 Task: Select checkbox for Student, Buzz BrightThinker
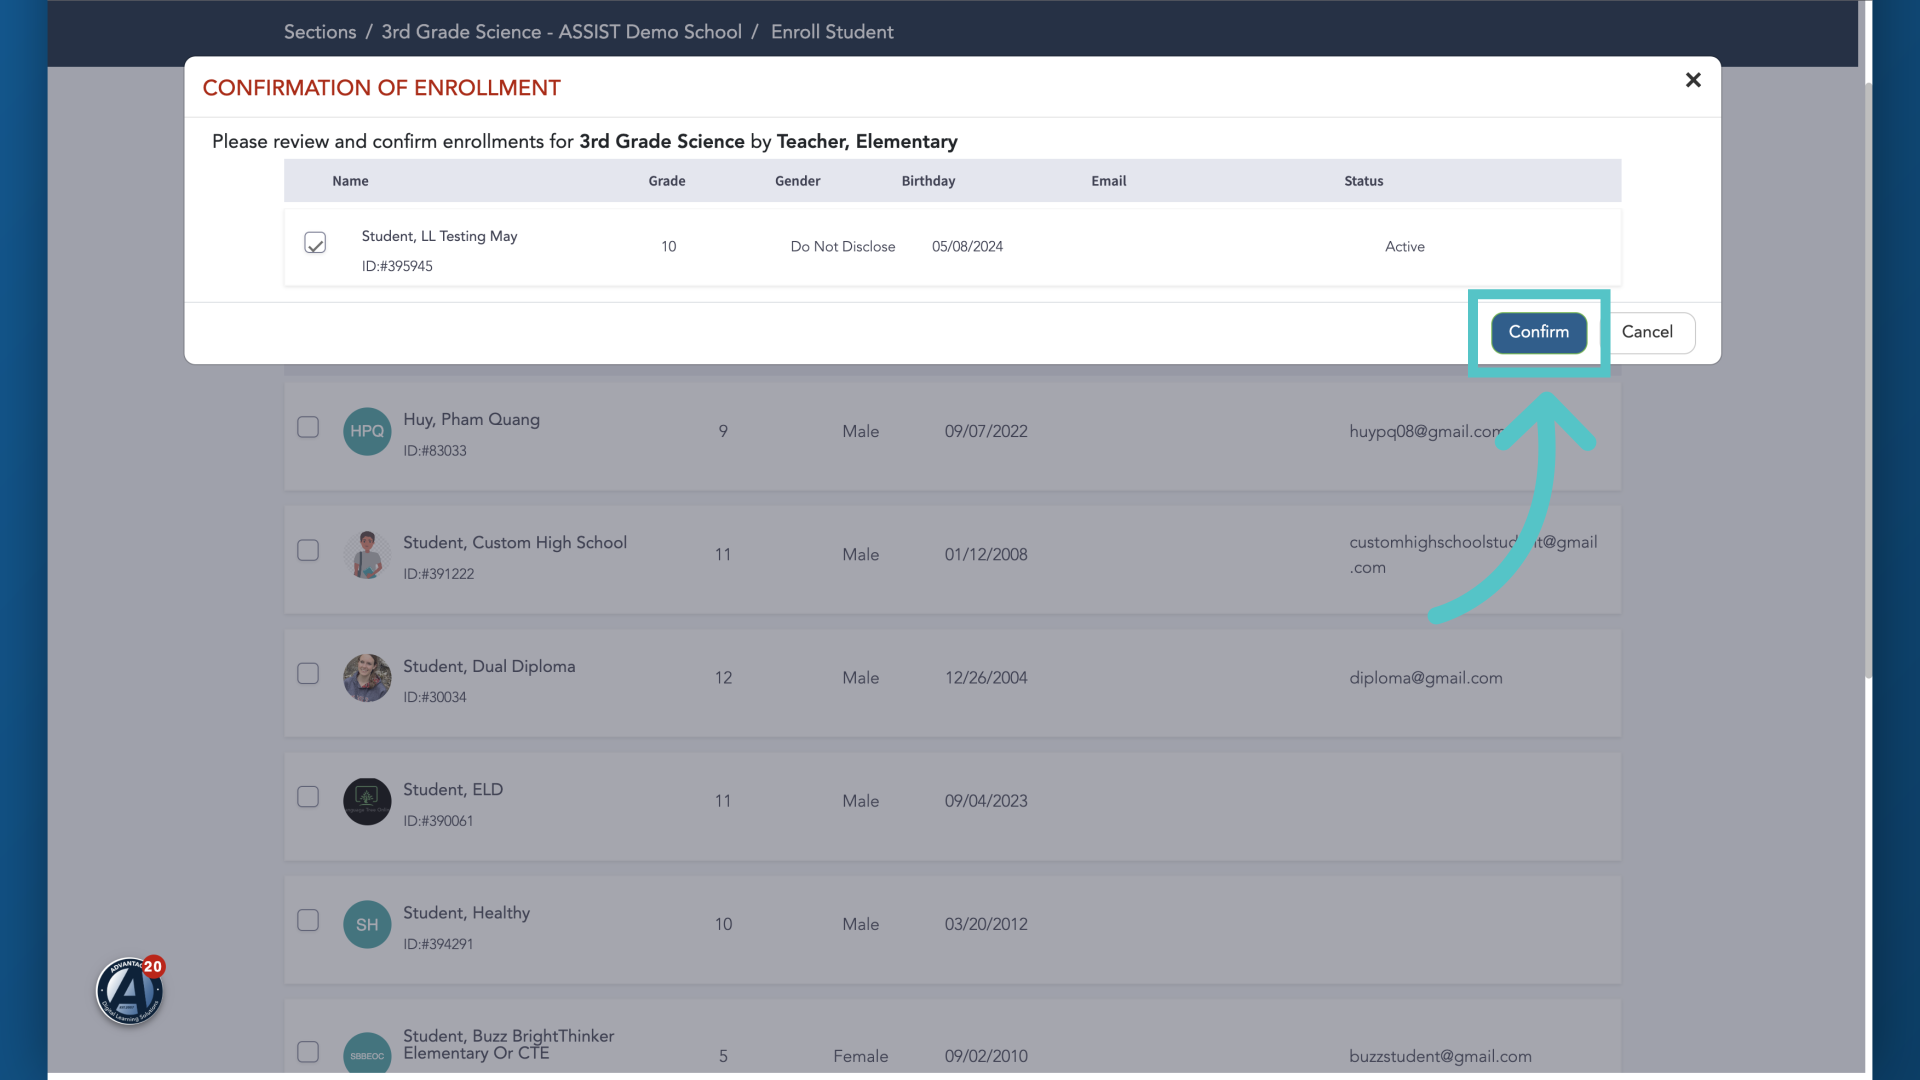tap(308, 1051)
